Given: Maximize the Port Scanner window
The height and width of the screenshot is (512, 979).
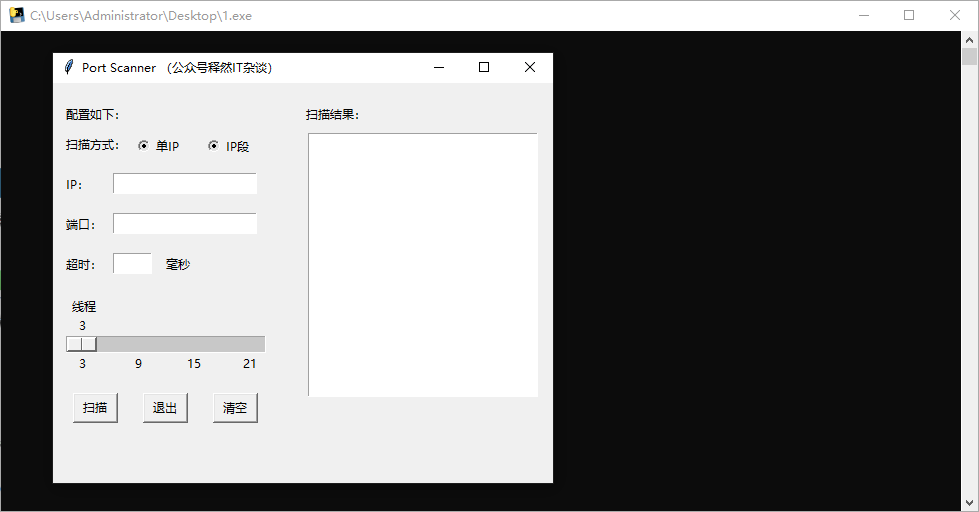Looking at the screenshot, I should 484,67.
